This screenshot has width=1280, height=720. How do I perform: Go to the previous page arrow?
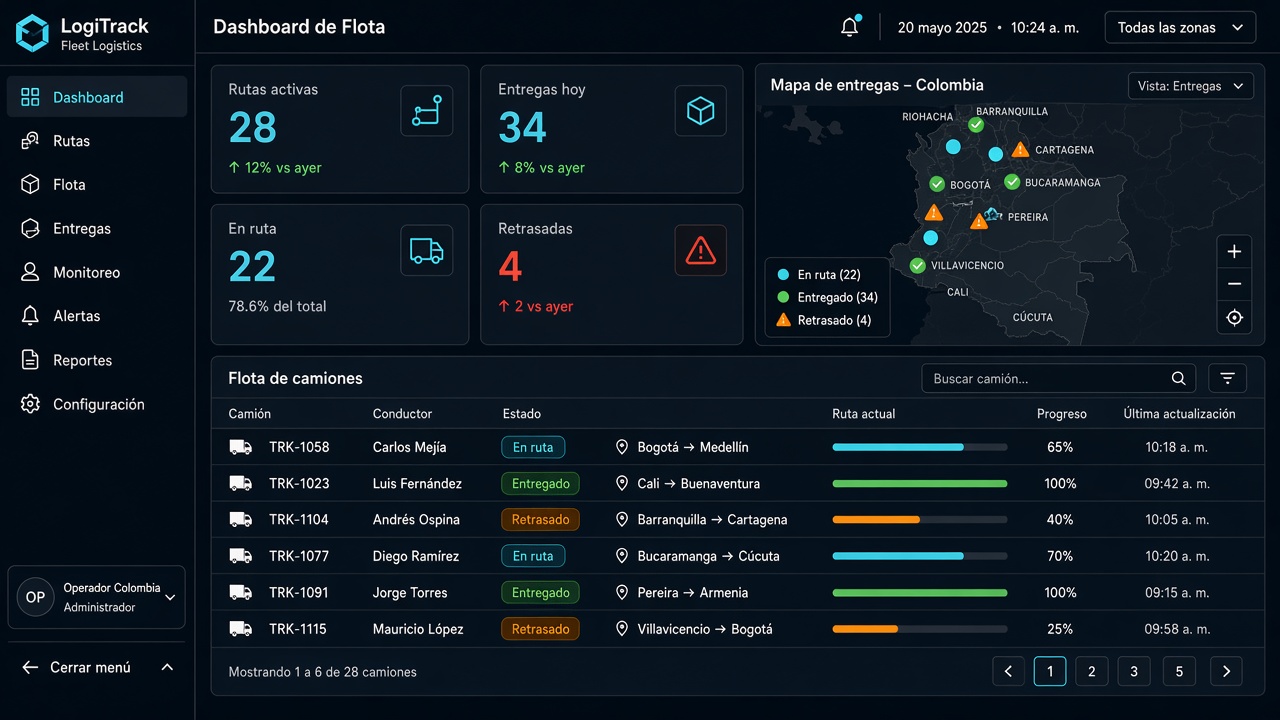click(1008, 671)
